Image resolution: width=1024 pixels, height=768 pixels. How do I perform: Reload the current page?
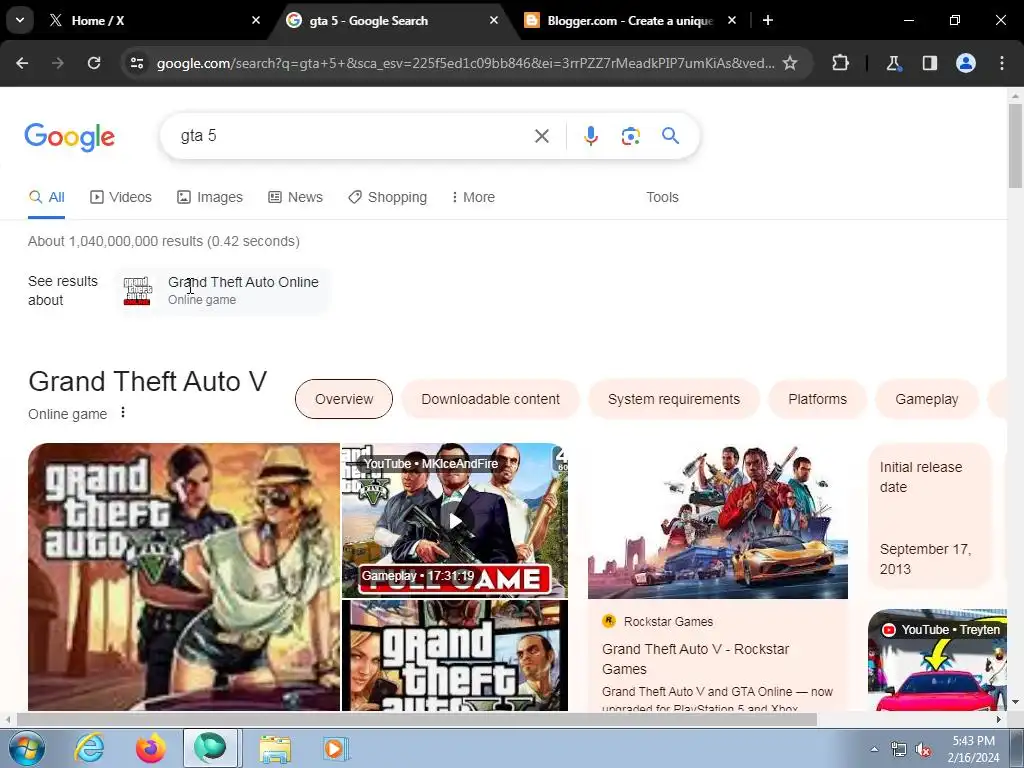[94, 63]
